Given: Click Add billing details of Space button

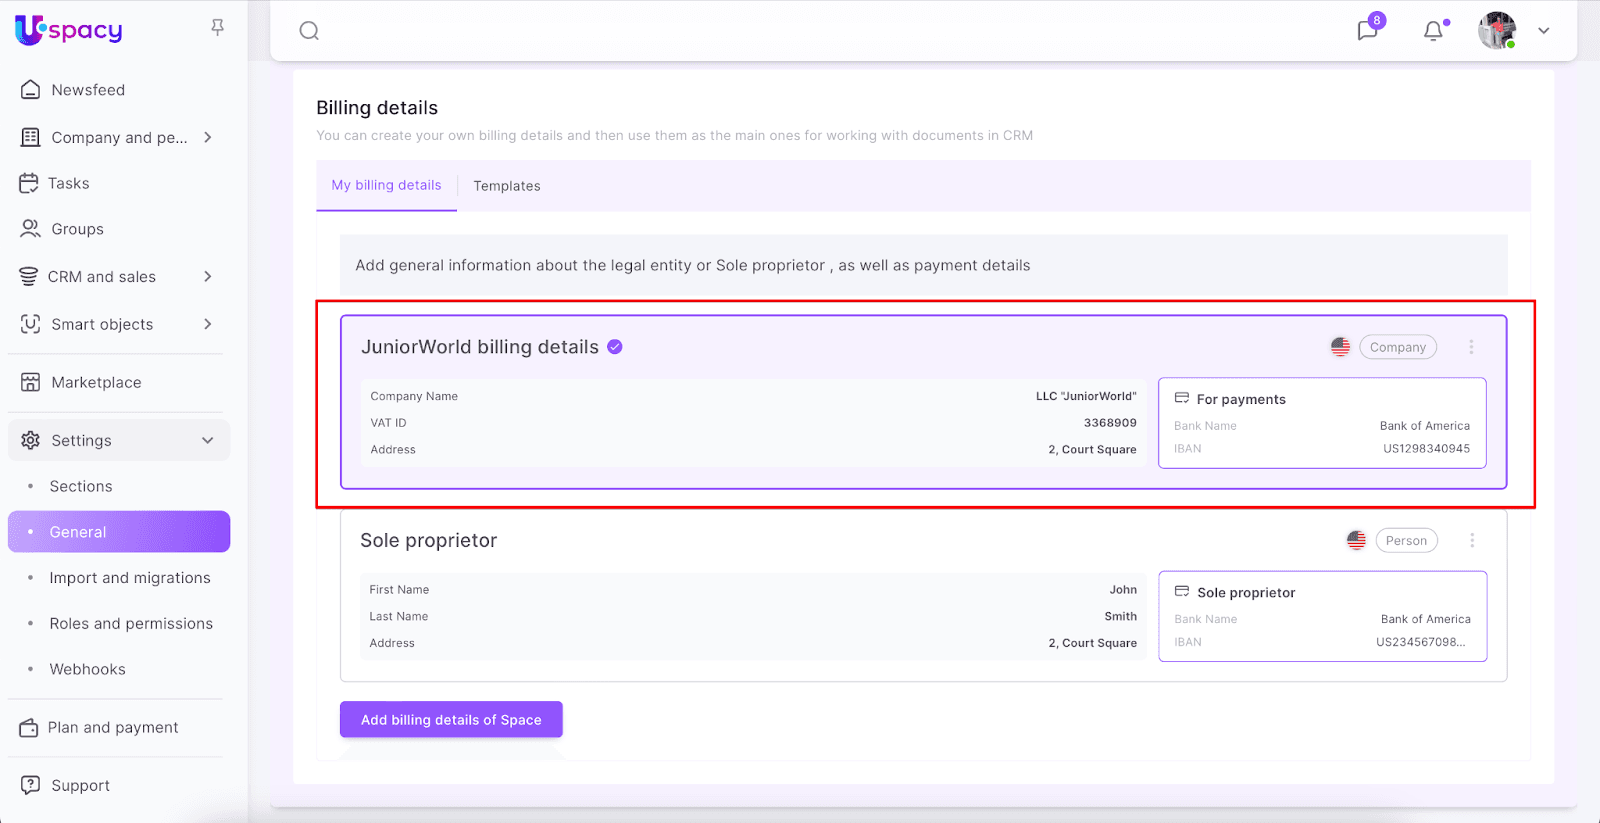Looking at the screenshot, I should [451, 720].
